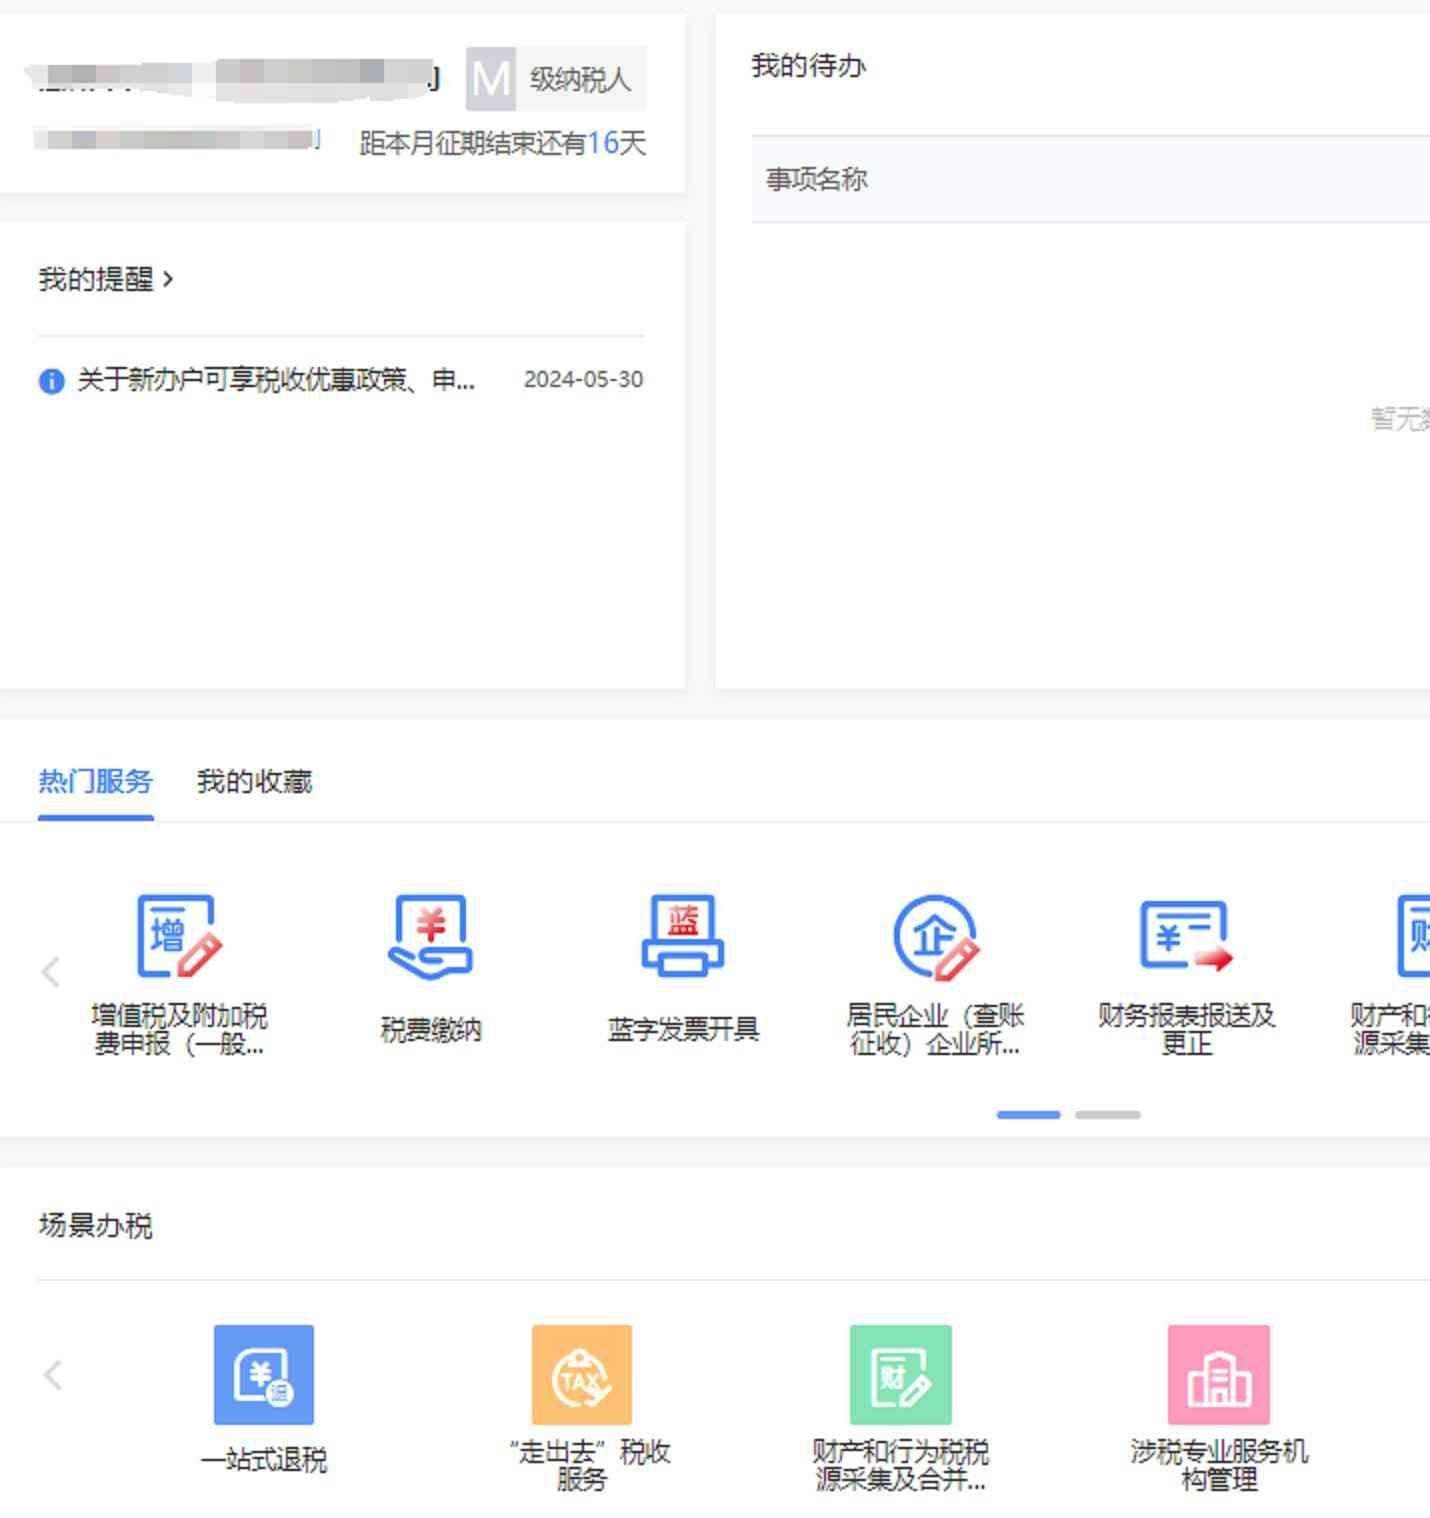Viewport: 1430px width, 1518px height.
Task: Open resident enterprise income tax icon
Action: pyautogui.click(x=935, y=937)
